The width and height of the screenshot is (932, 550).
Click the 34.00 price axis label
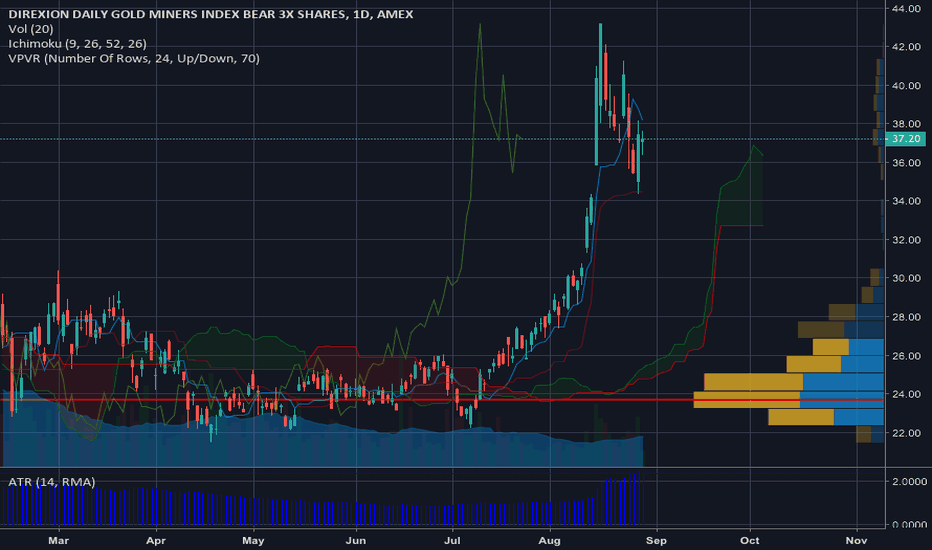[906, 201]
